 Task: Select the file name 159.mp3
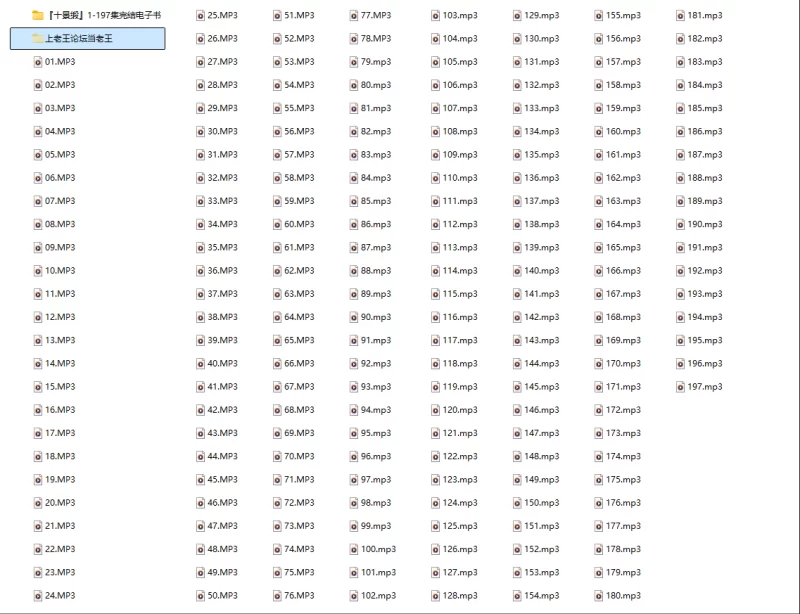coord(623,108)
